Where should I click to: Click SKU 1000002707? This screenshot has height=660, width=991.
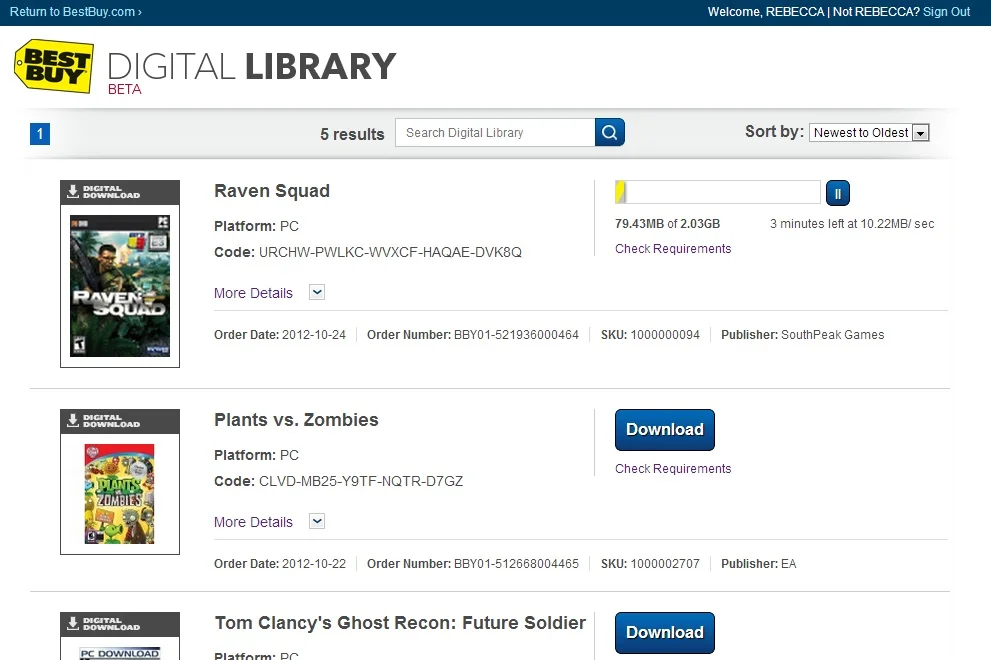665,564
